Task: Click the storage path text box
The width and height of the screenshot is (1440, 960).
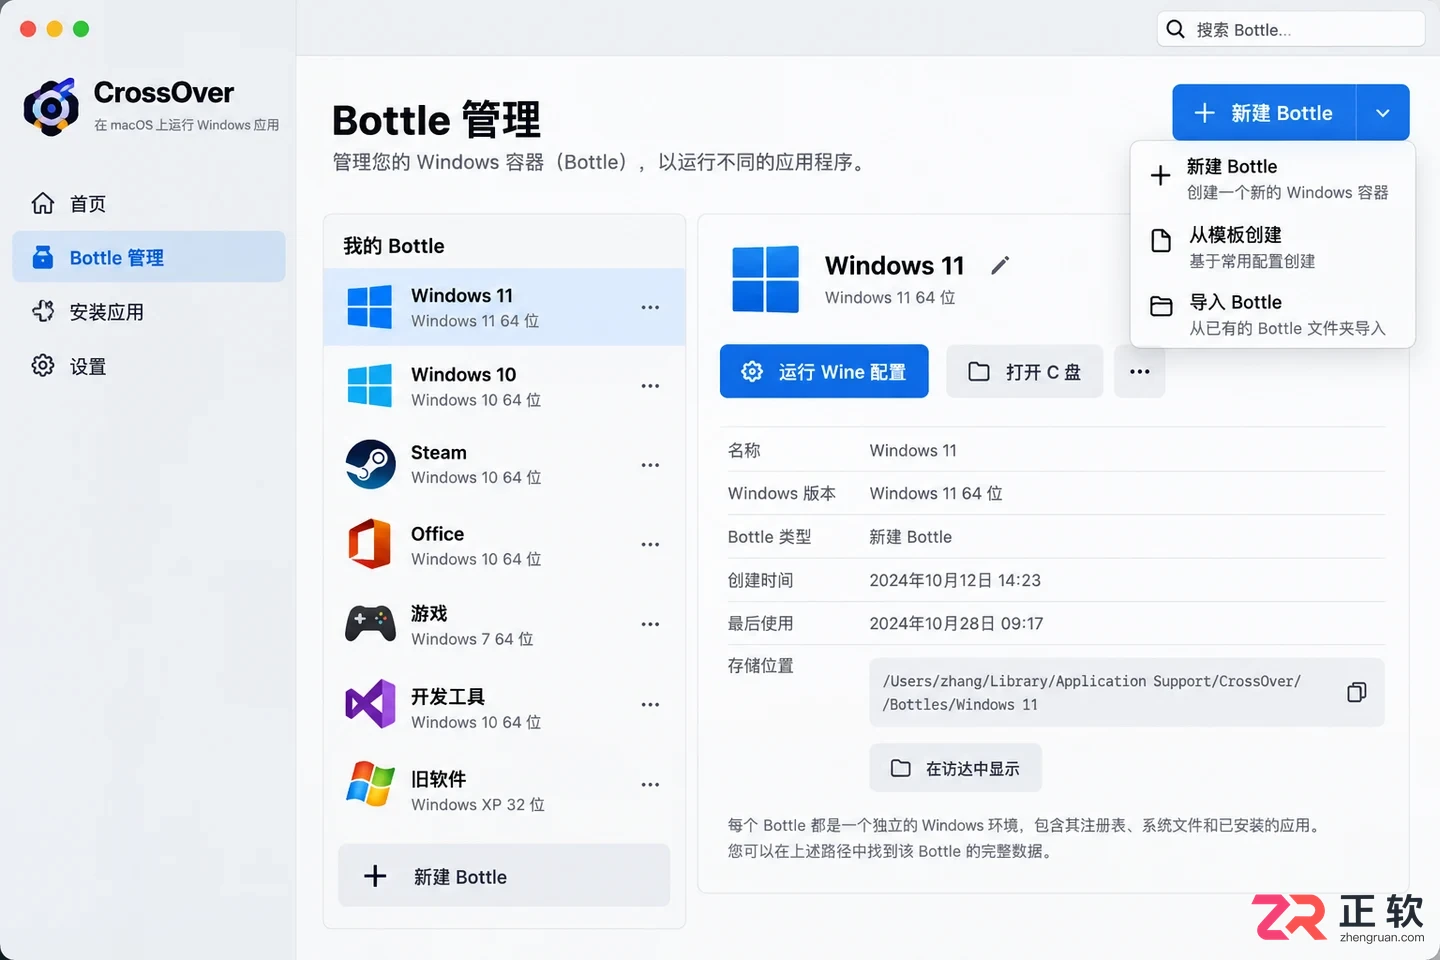Action: 1127,692
